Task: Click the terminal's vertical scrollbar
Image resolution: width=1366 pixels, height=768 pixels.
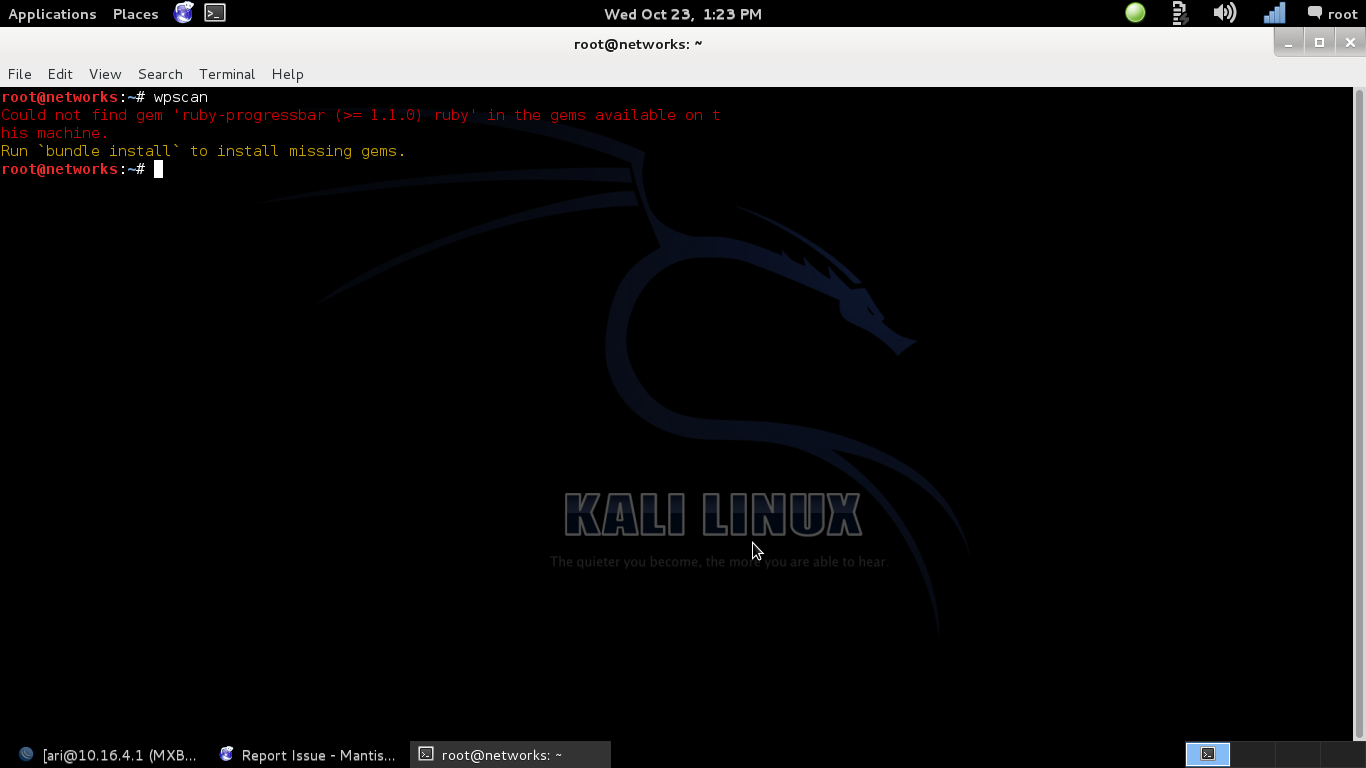Action: coord(1358,400)
